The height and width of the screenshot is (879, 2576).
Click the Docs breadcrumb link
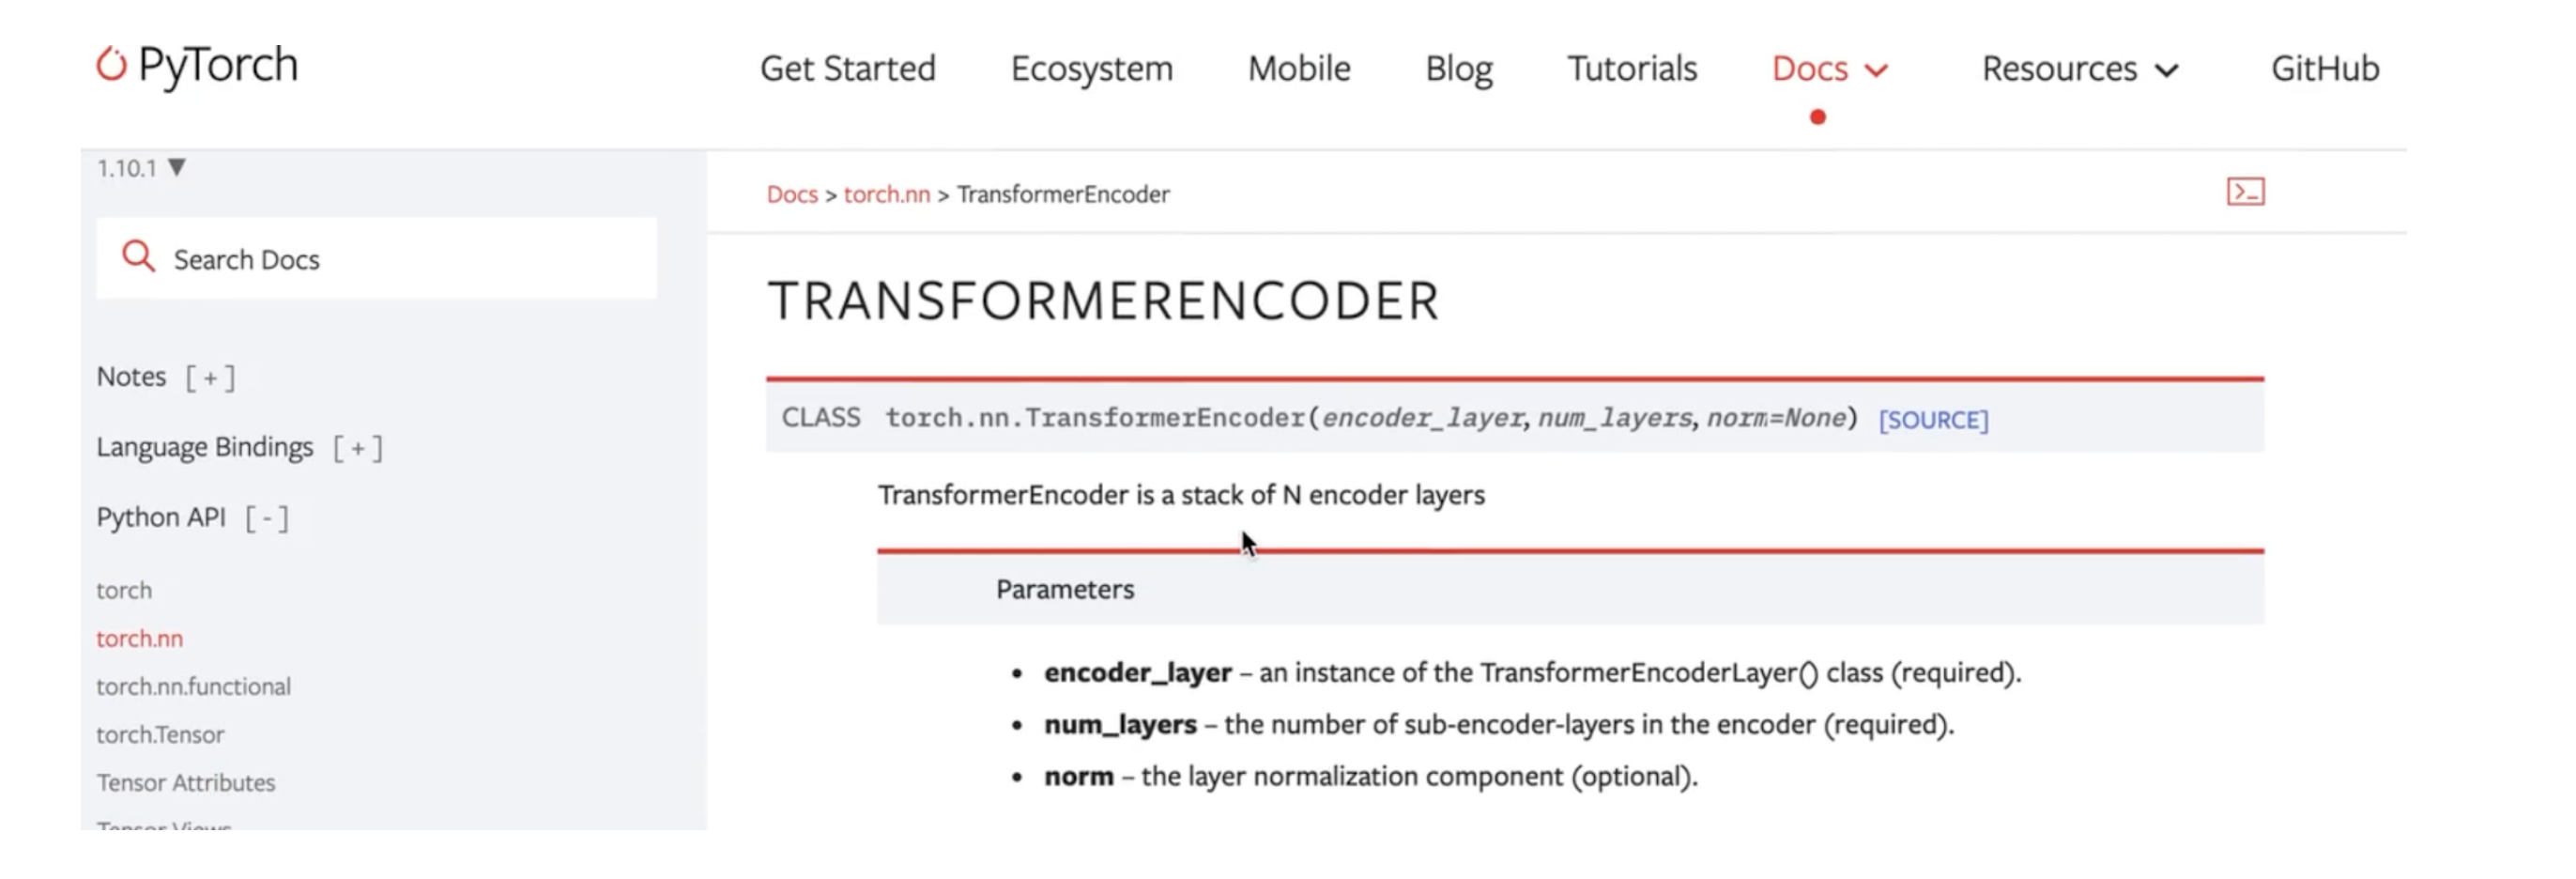pyautogui.click(x=792, y=194)
